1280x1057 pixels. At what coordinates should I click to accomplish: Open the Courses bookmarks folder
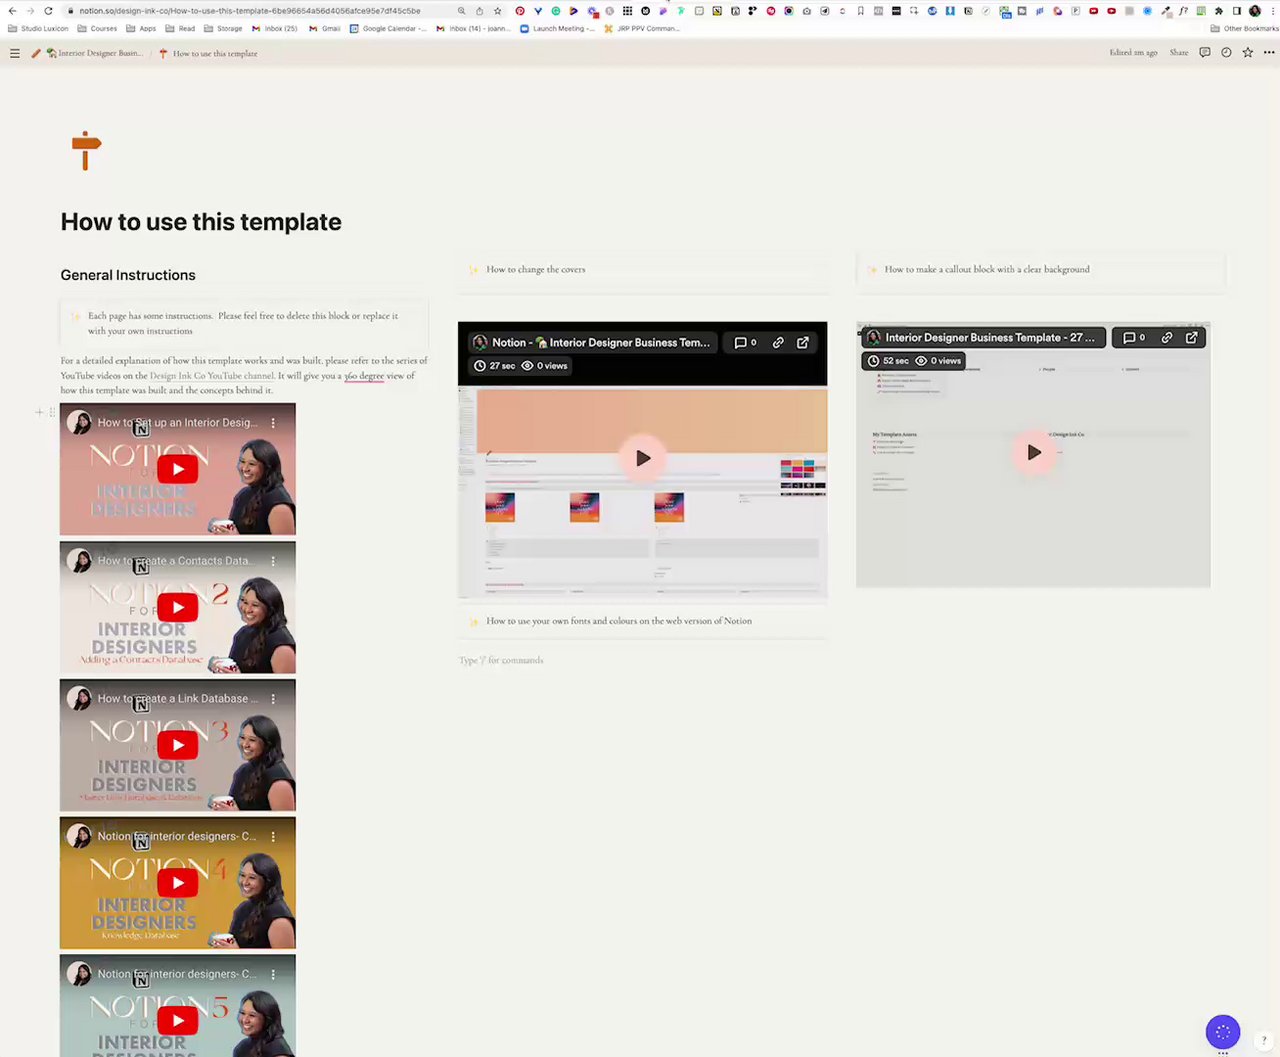98,29
